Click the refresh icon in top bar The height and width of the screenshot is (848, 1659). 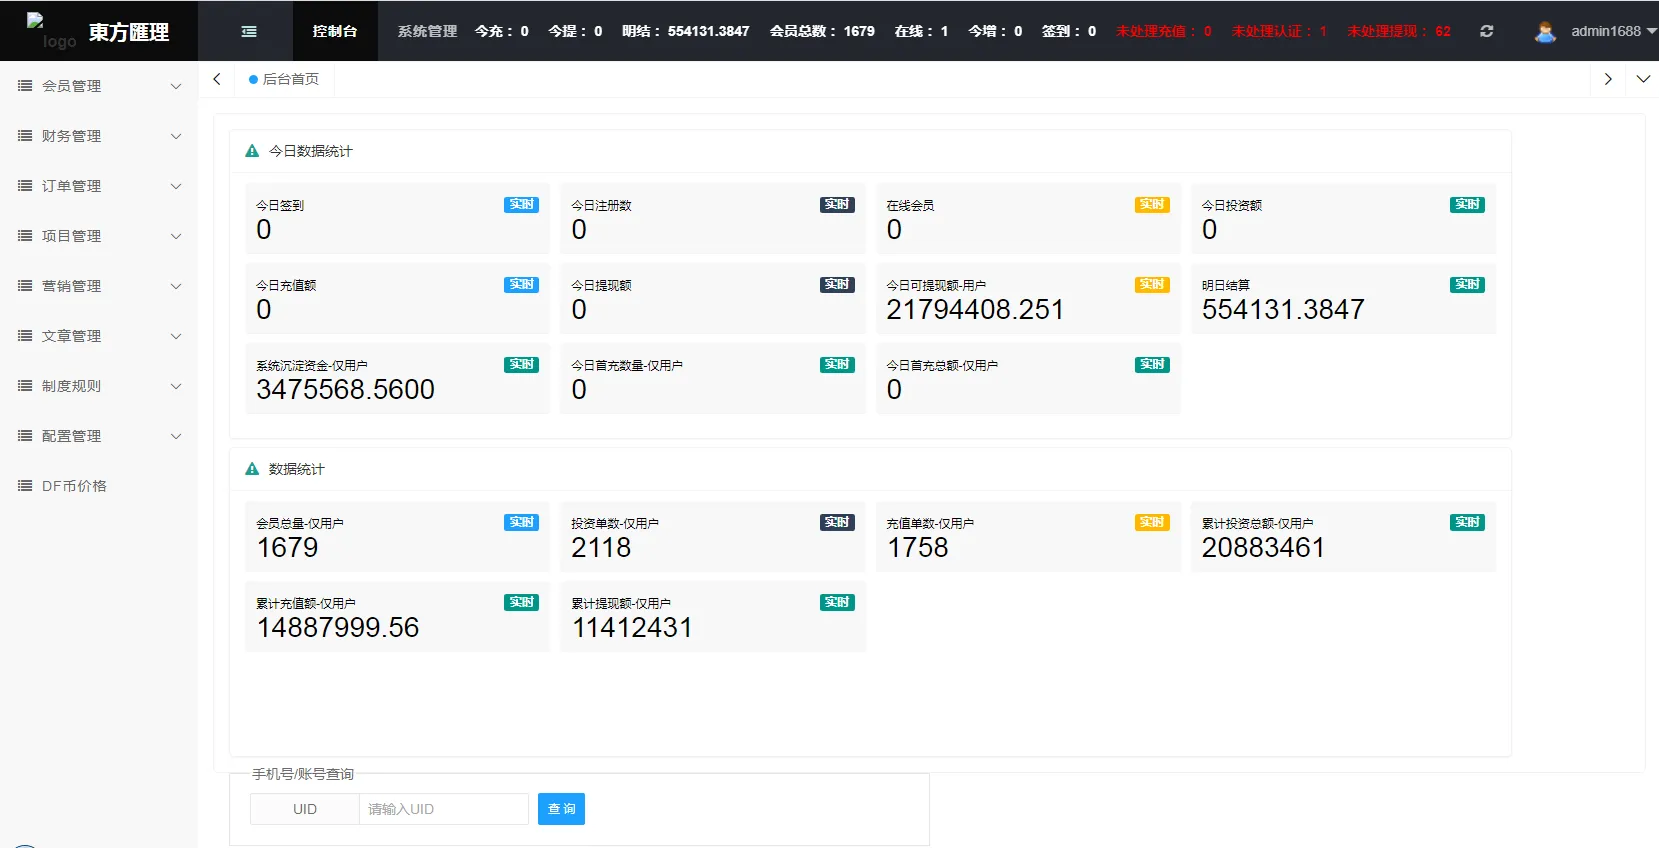tap(1487, 31)
